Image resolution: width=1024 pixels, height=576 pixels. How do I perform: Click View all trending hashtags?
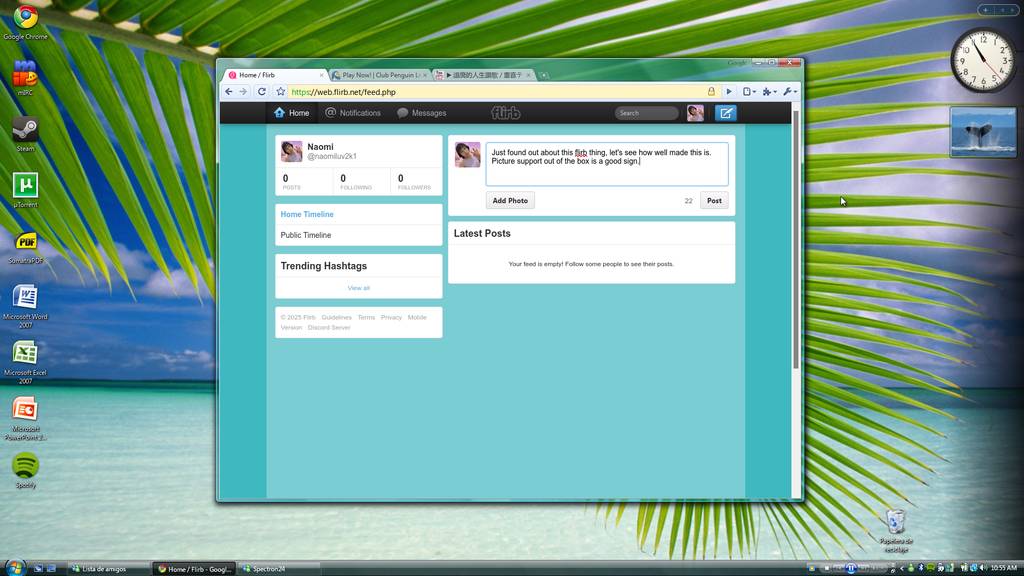pyautogui.click(x=359, y=288)
